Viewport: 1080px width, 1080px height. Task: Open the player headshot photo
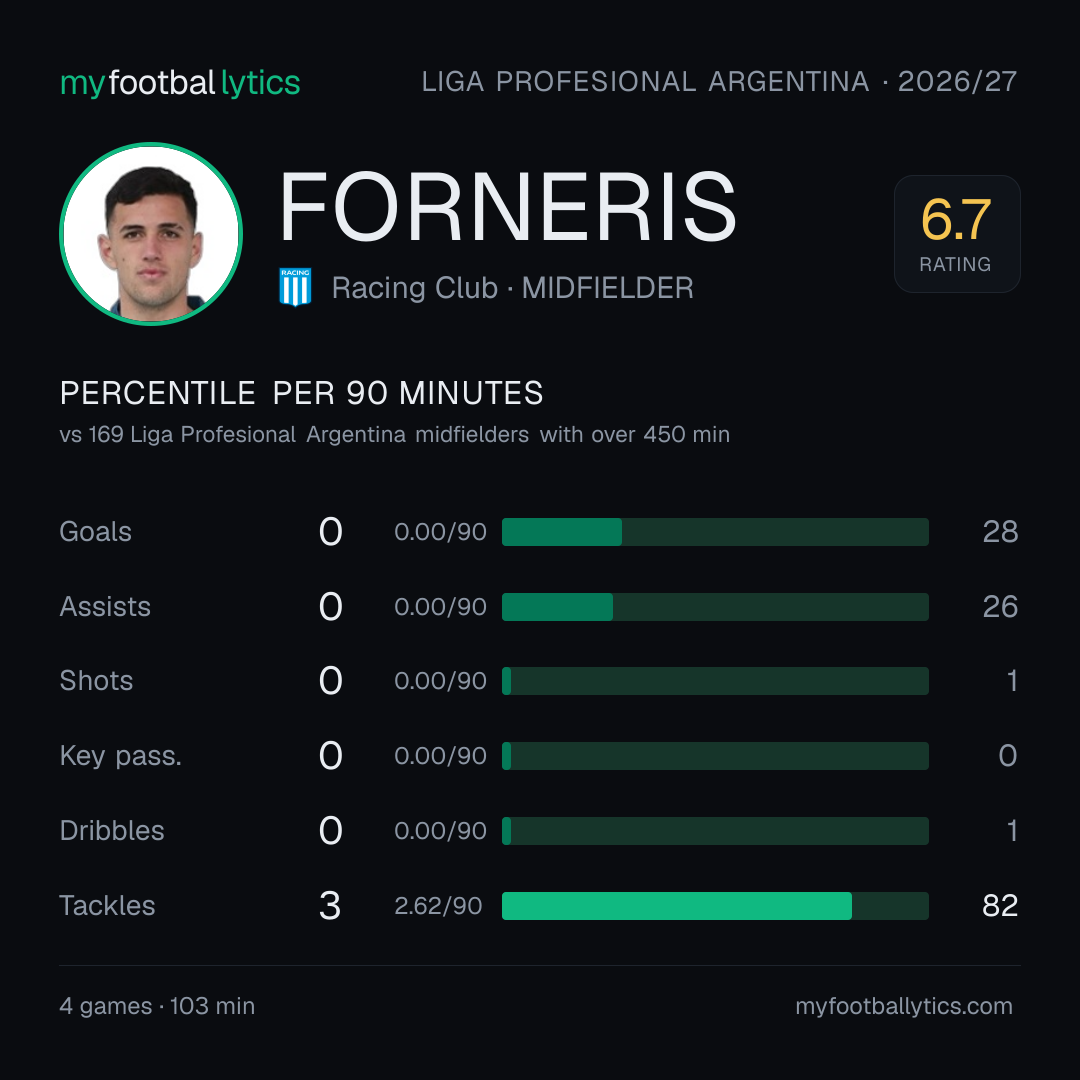click(x=151, y=233)
